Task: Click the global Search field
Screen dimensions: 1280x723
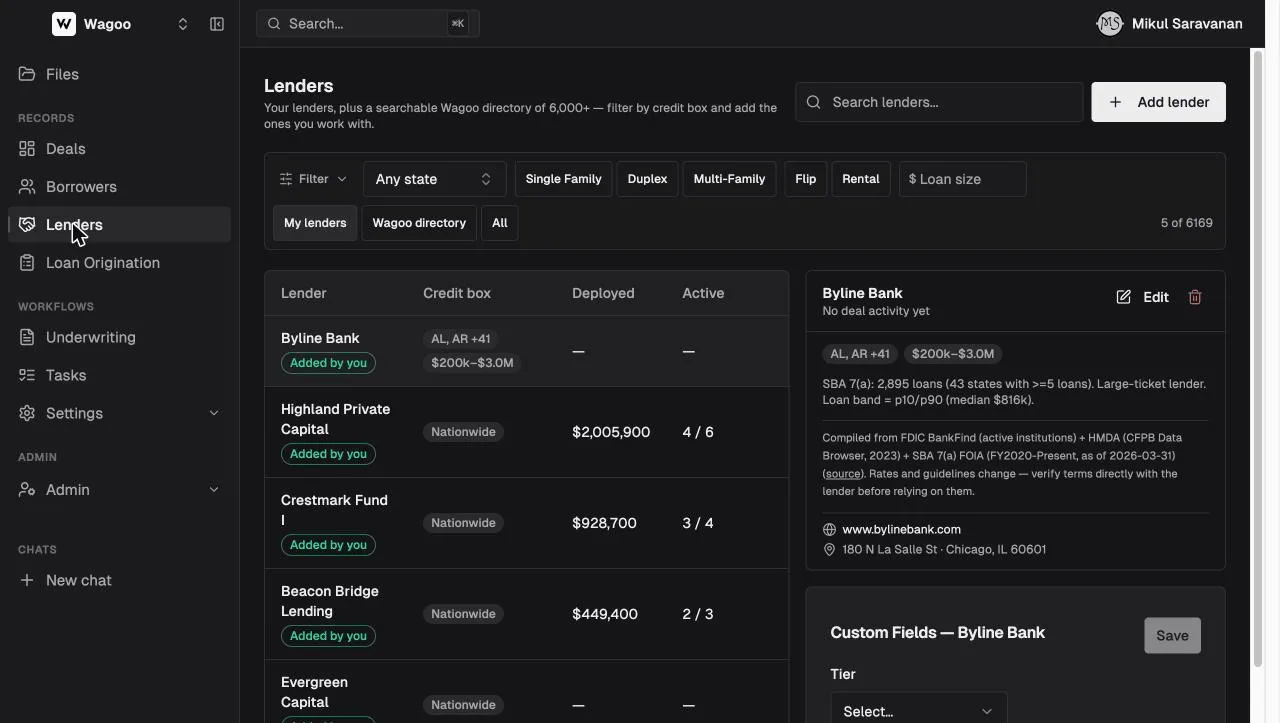Action: click(368, 24)
